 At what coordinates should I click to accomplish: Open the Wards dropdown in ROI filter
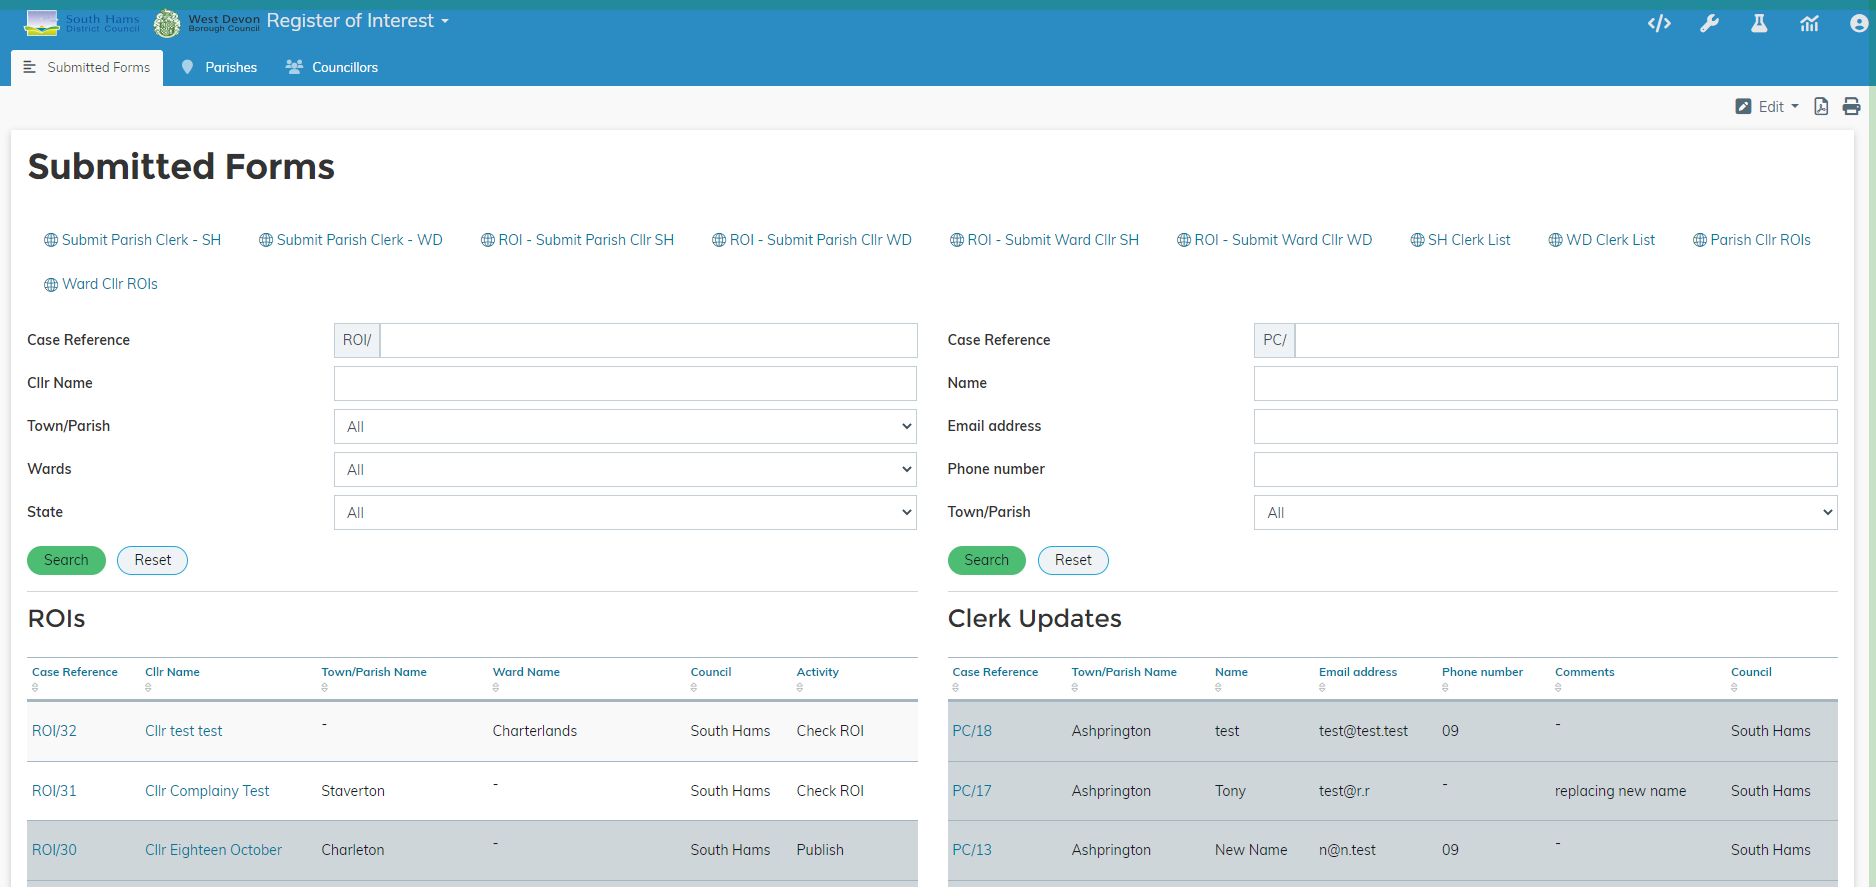pyautogui.click(x=625, y=469)
